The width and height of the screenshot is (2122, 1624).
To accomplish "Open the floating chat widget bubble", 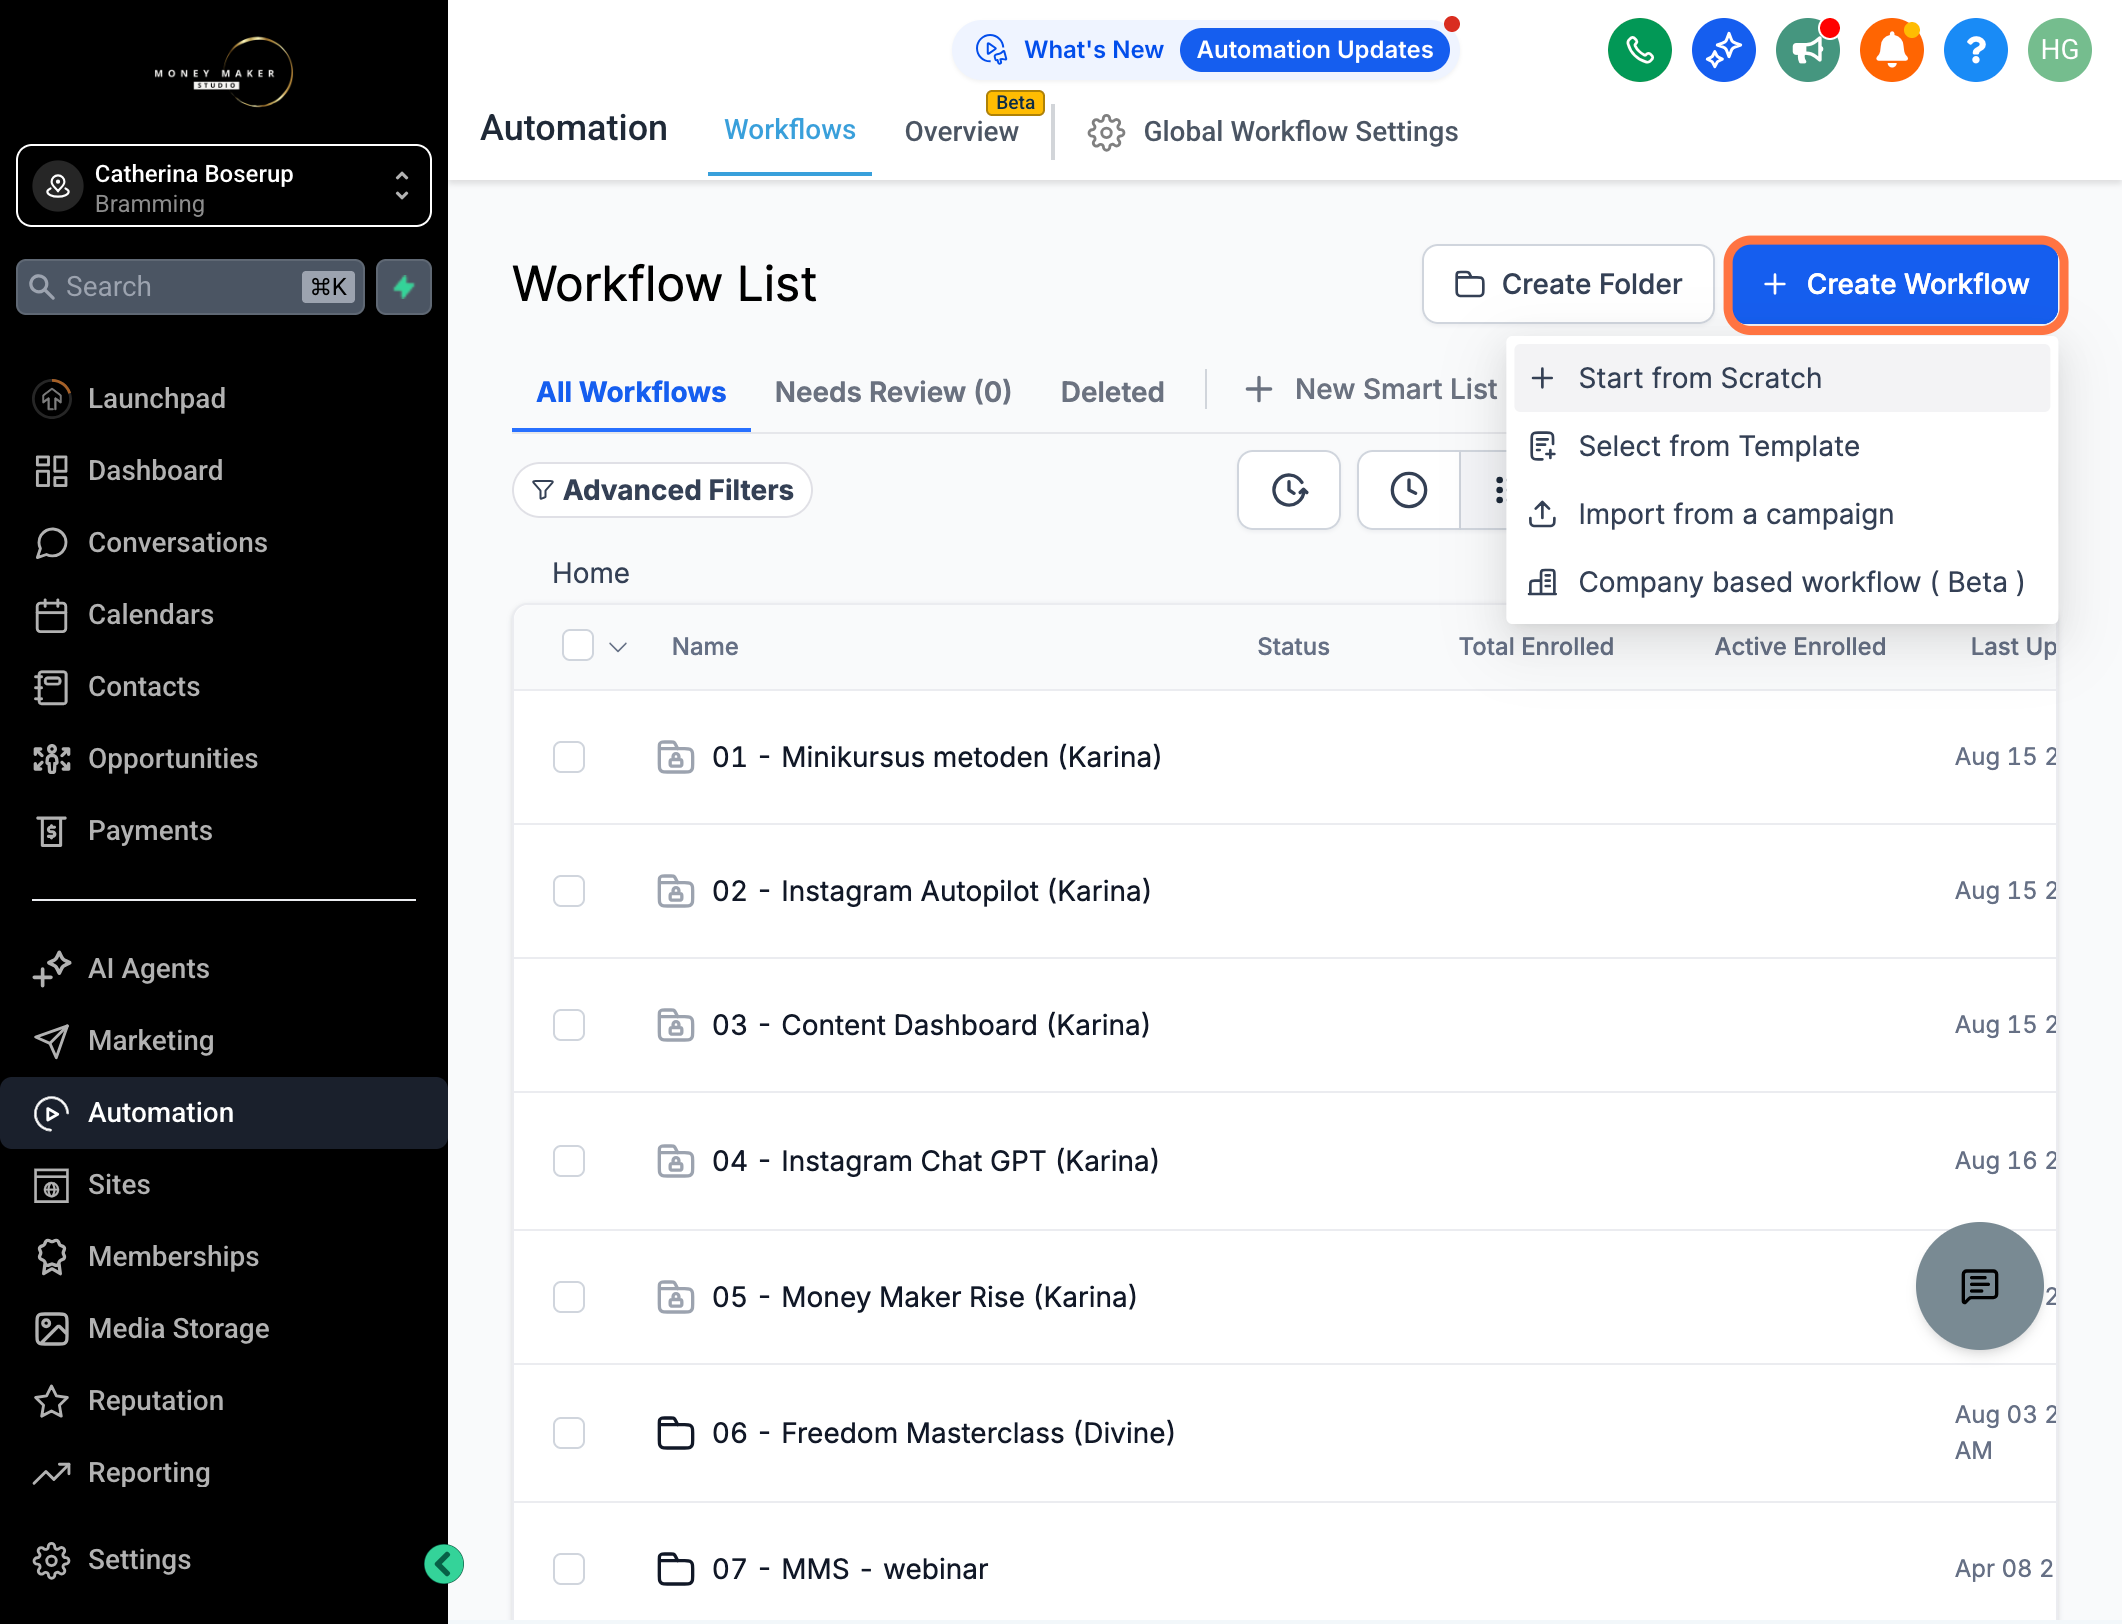I will pyautogui.click(x=1979, y=1286).
